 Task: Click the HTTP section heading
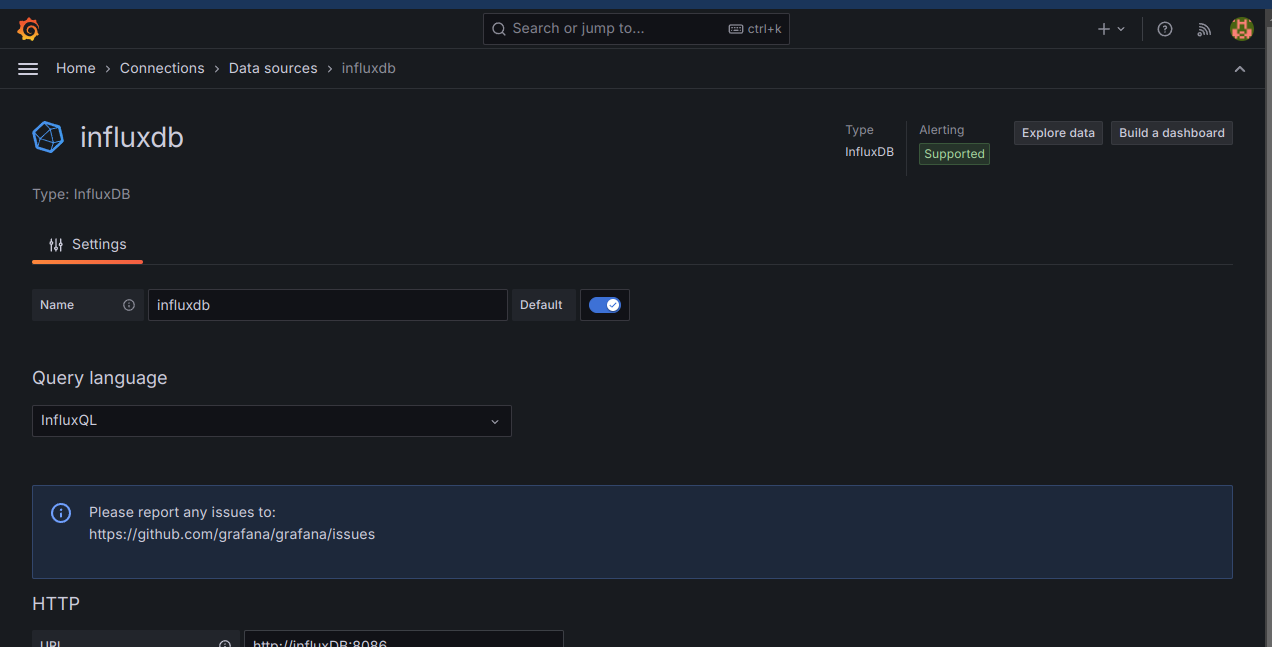56,604
